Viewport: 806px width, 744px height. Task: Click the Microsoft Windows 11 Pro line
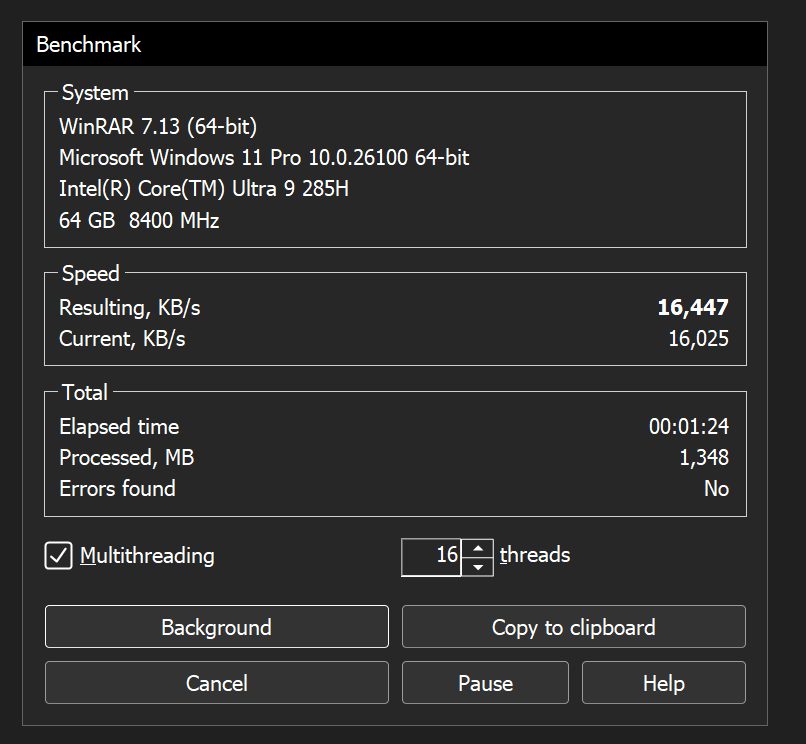(264, 158)
